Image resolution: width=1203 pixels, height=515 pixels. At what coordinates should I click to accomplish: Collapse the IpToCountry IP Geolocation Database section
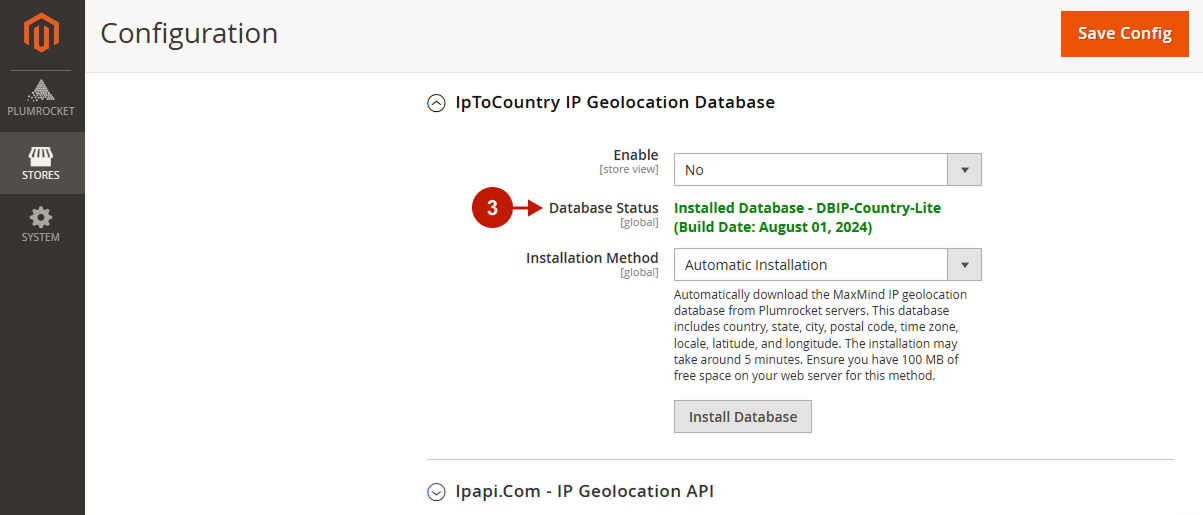point(436,103)
